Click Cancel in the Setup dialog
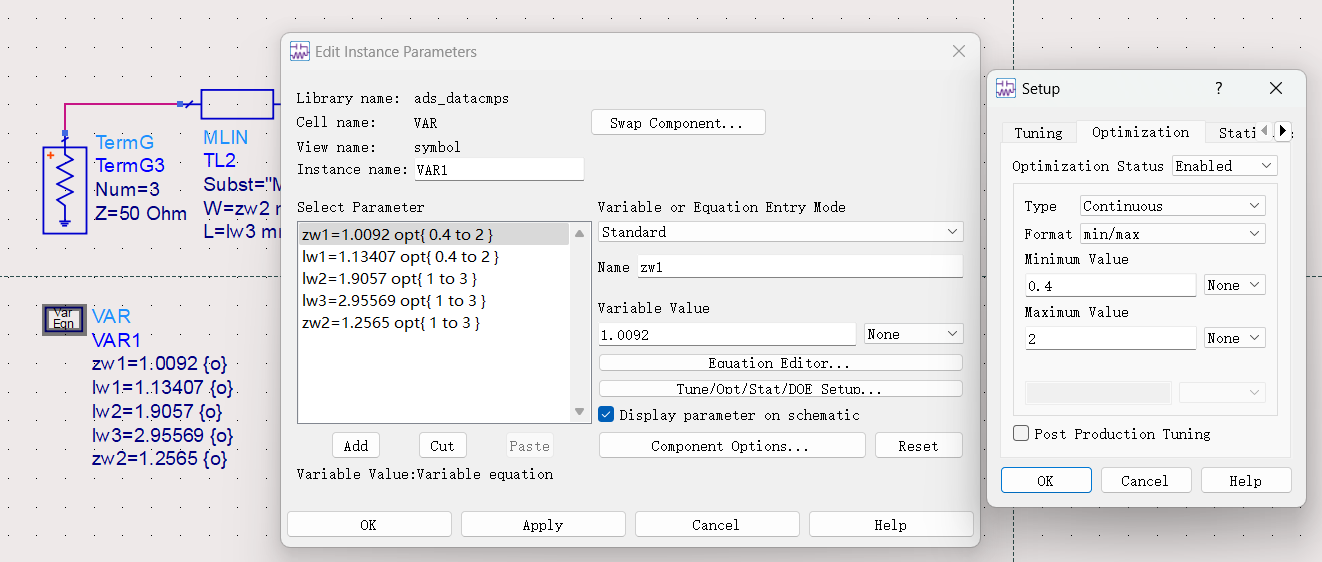 pyautogui.click(x=1146, y=480)
